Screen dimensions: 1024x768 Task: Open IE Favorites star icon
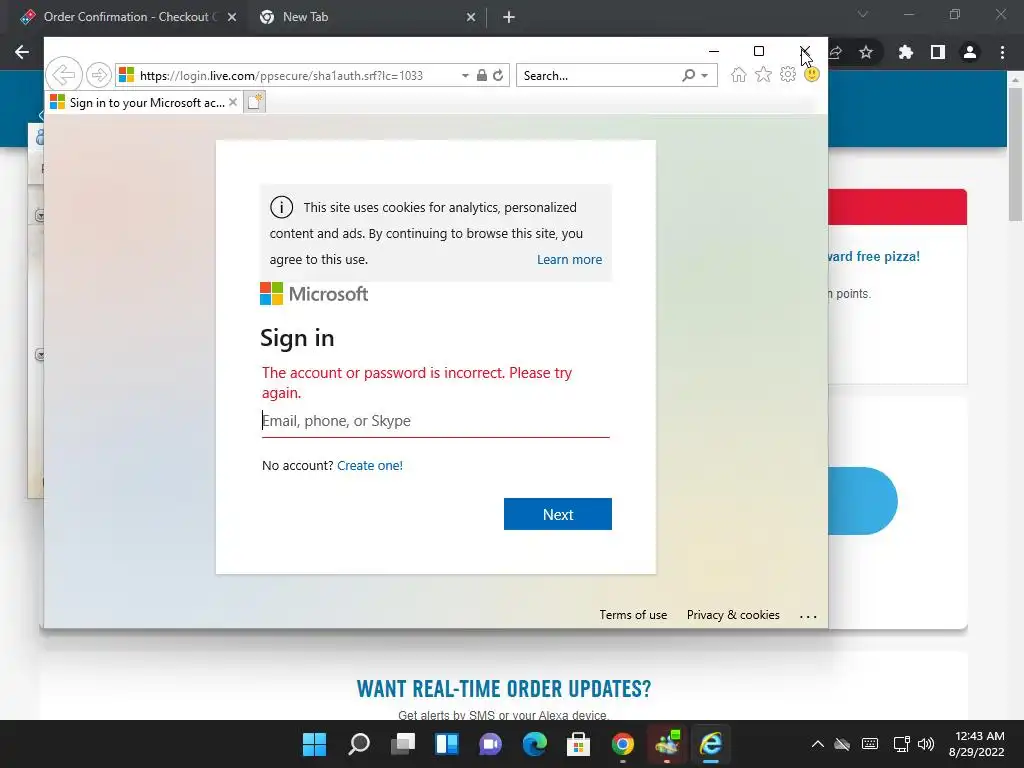763,74
